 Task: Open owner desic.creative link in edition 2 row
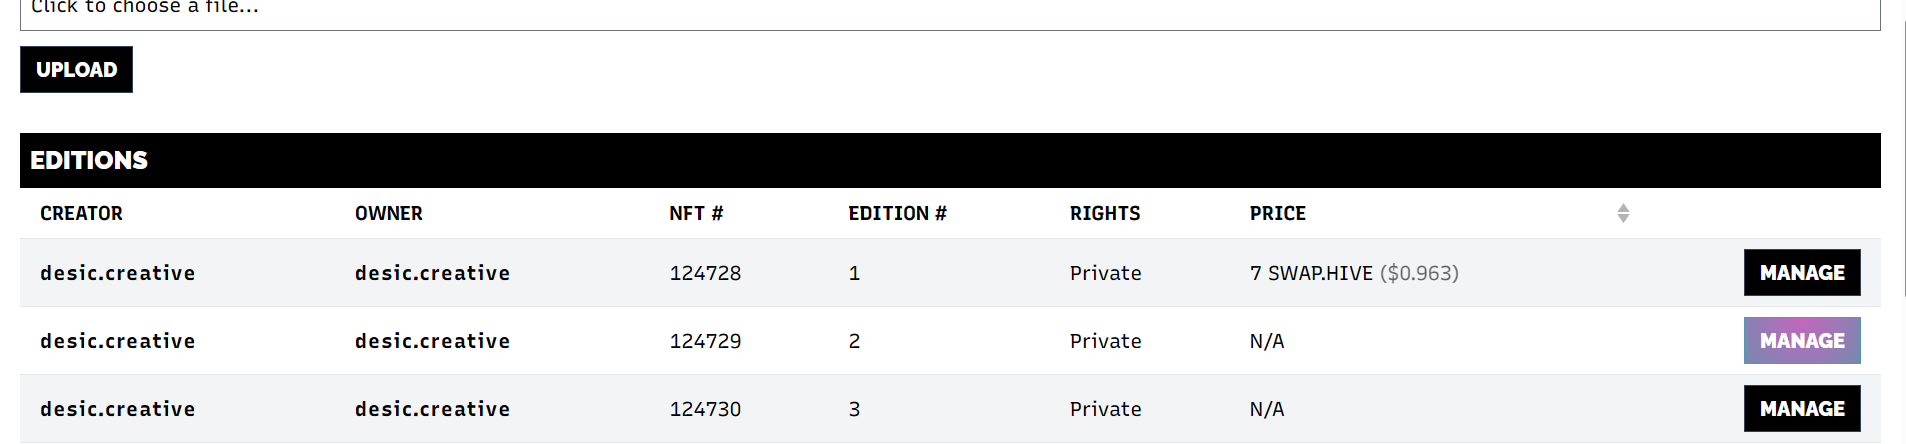pos(432,341)
